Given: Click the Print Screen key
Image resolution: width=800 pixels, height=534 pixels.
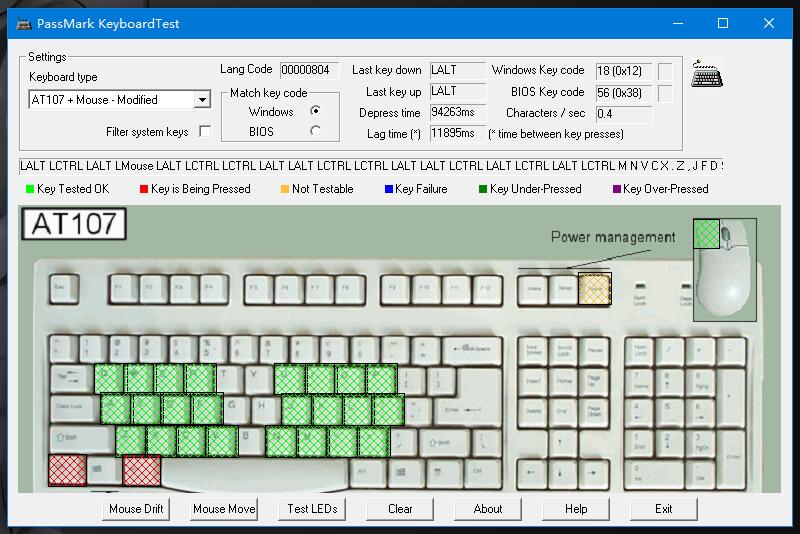Looking at the screenshot, I should click(x=533, y=350).
